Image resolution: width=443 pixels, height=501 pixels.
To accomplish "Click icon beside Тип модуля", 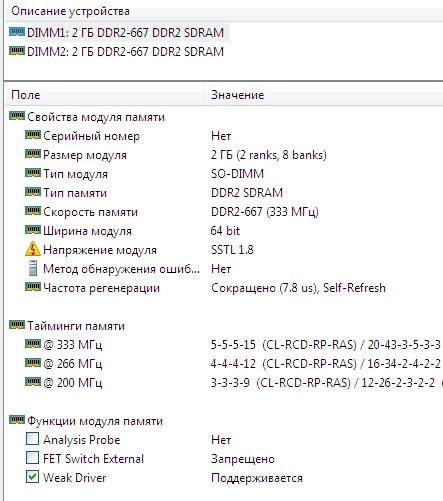I will click(x=33, y=173).
